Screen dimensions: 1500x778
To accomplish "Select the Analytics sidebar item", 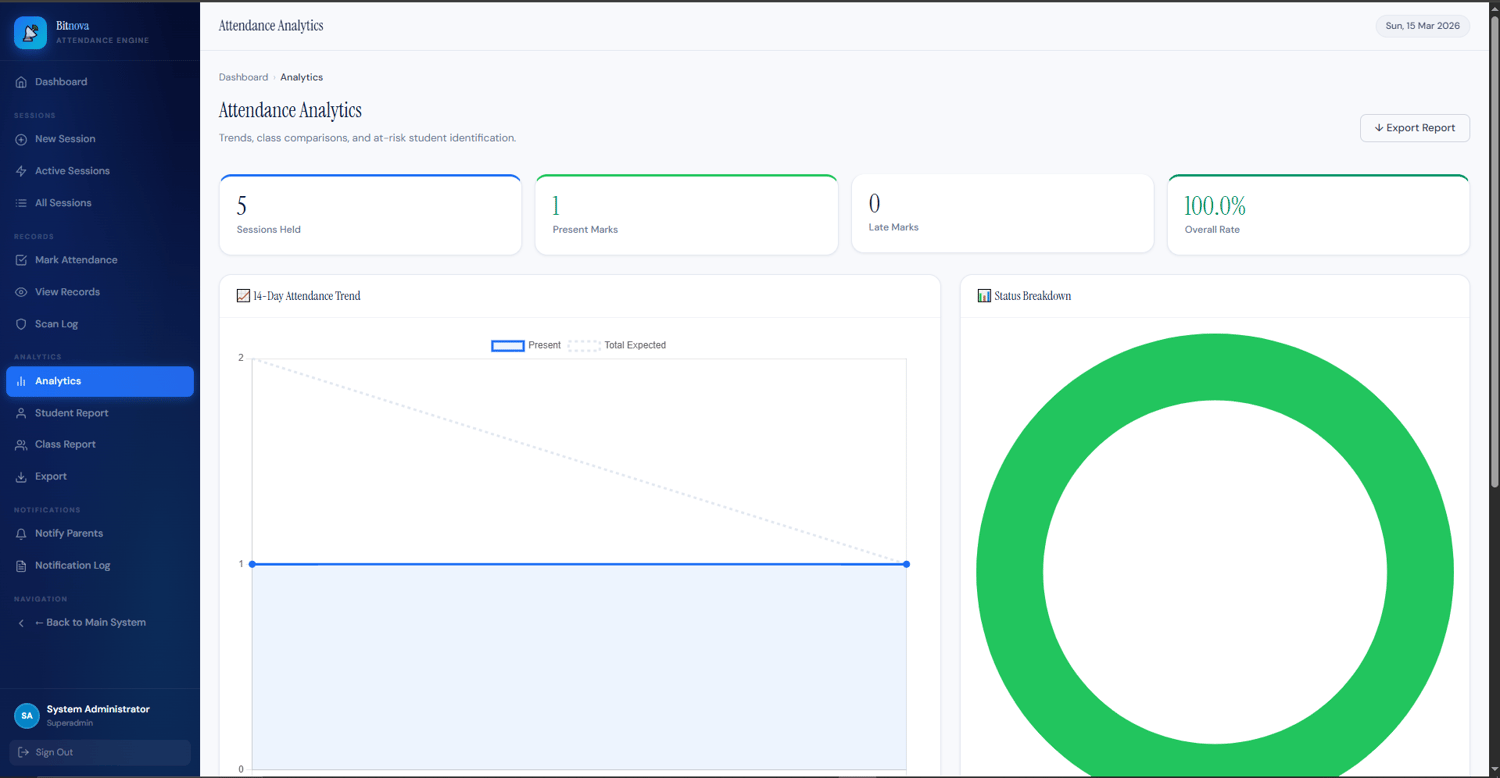I will [x=100, y=381].
